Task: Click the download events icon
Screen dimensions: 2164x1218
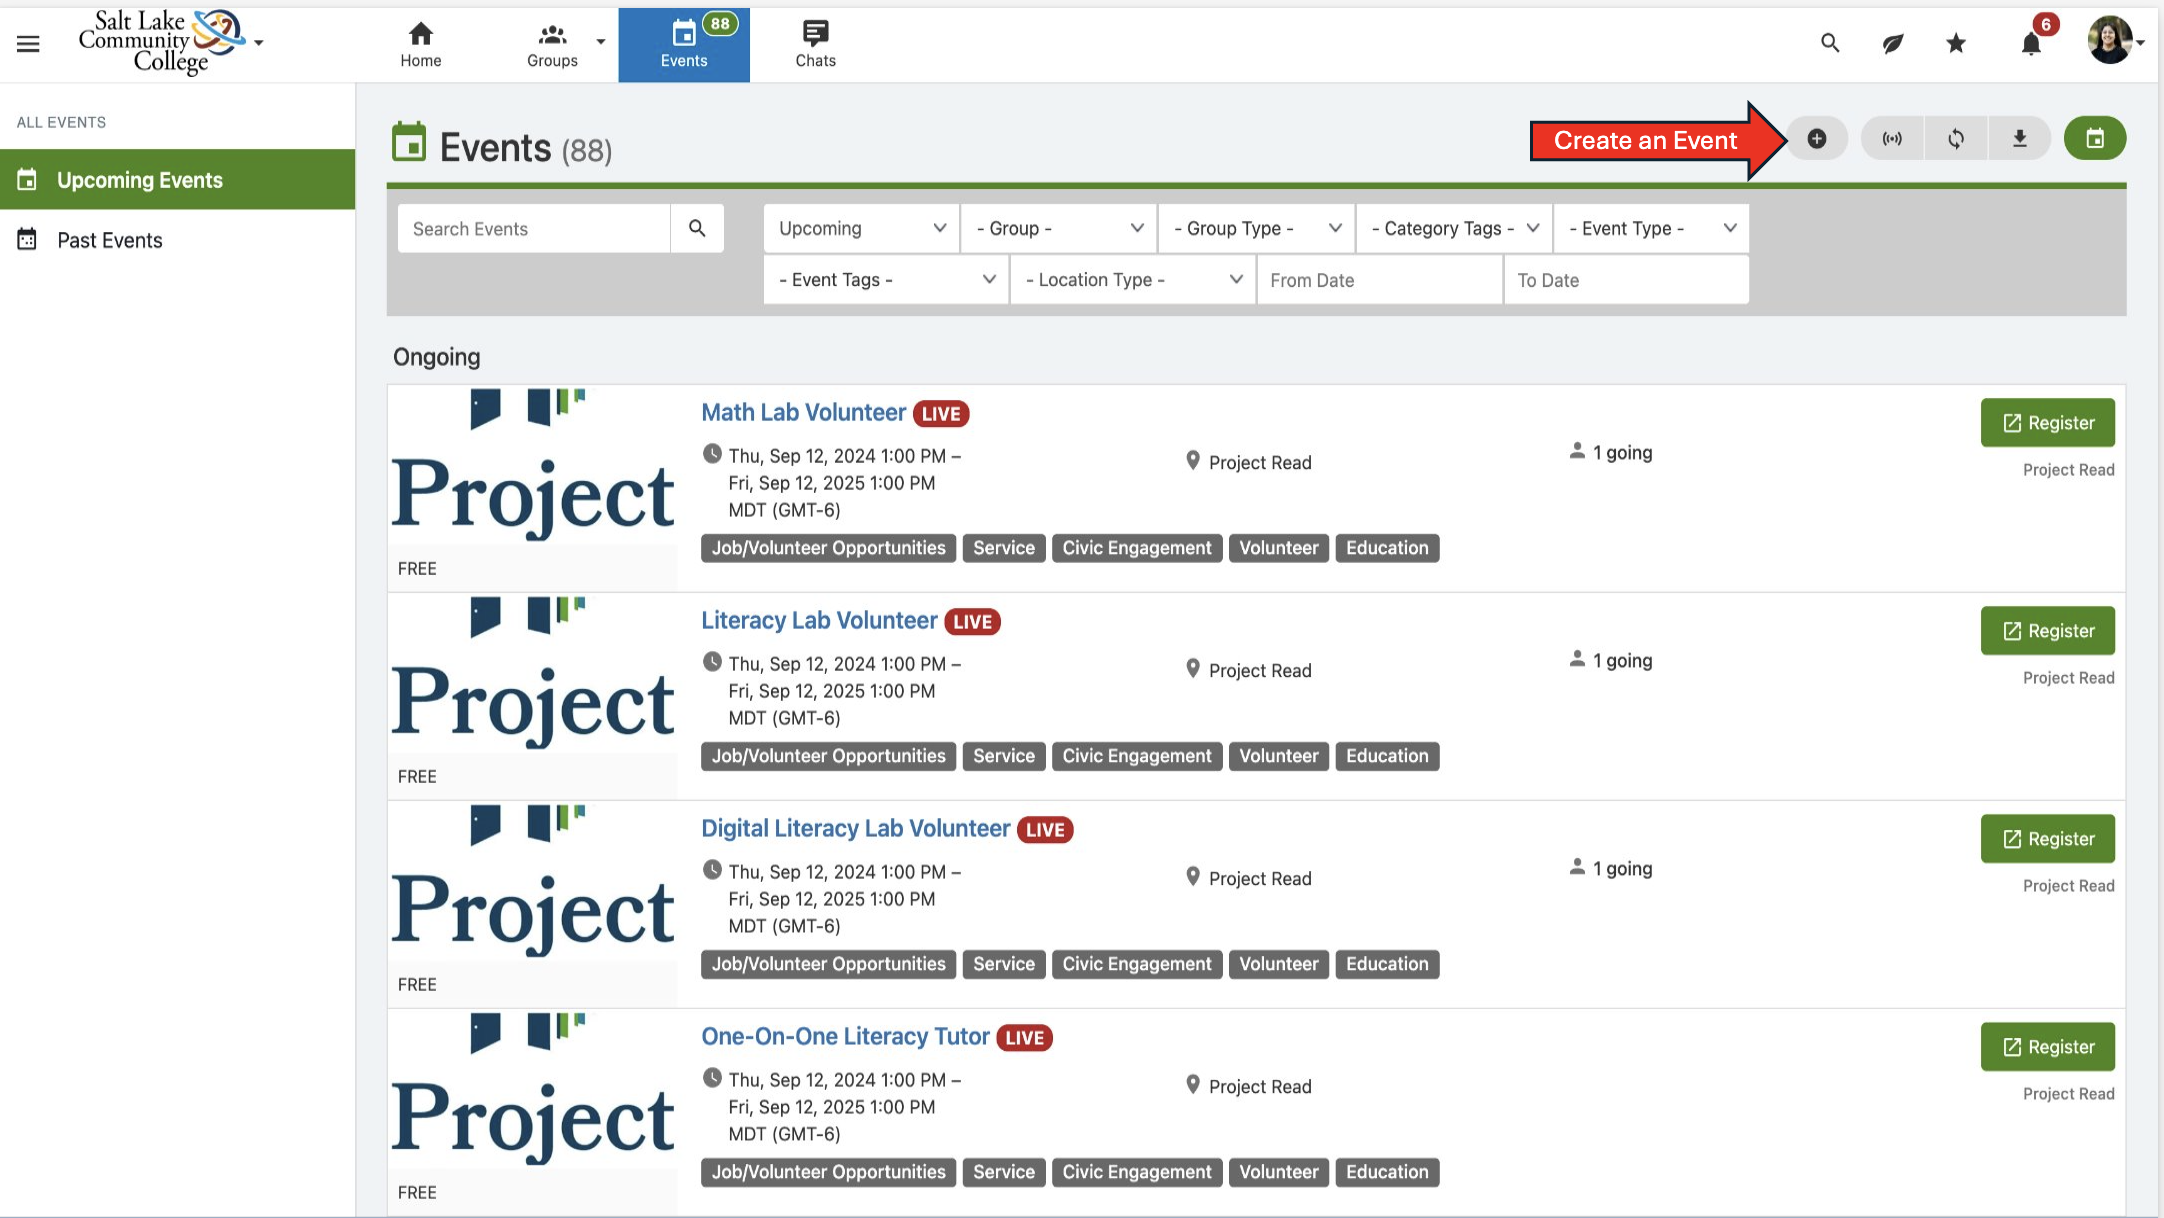Action: point(2019,139)
